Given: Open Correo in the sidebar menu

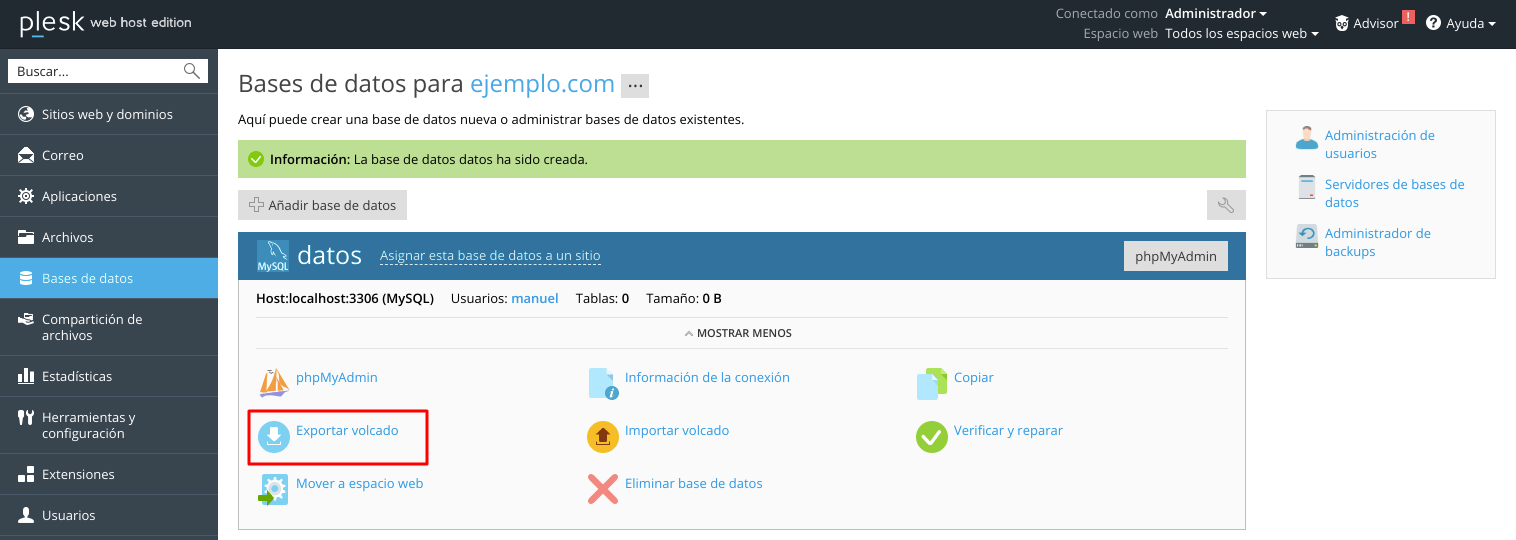Looking at the screenshot, I should tap(62, 155).
